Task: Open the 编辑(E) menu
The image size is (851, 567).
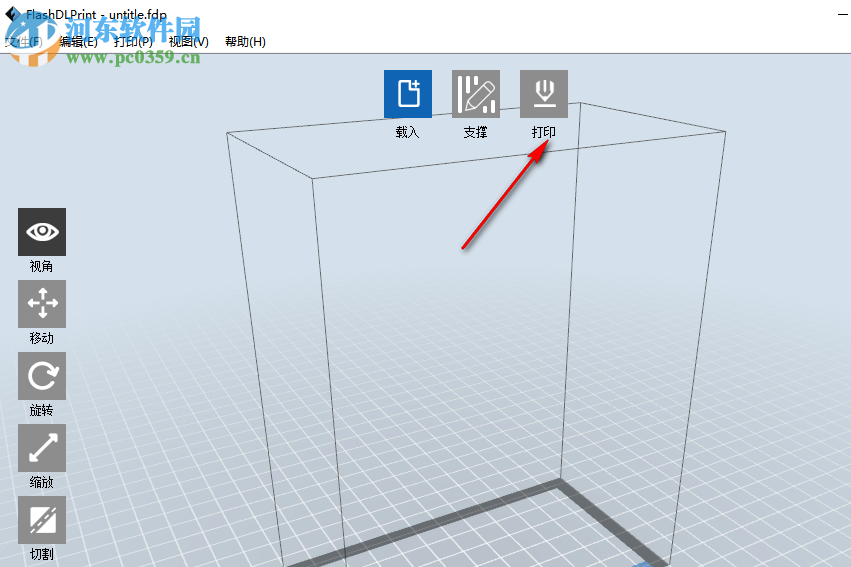Action: click(79, 42)
